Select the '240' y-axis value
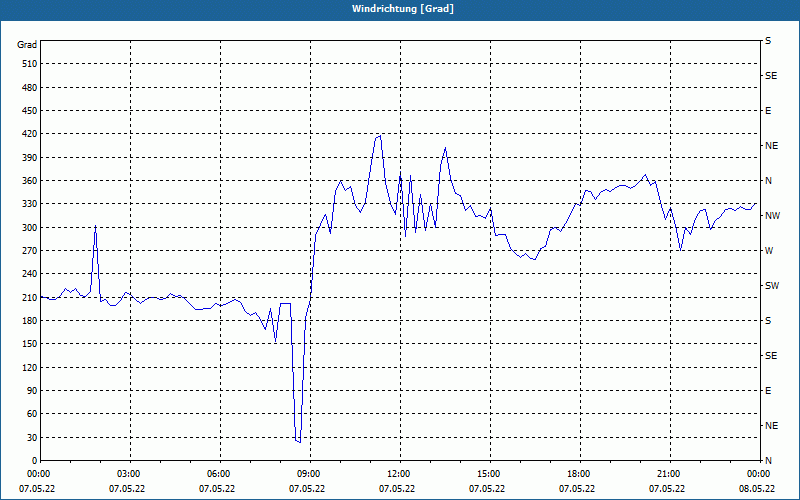 click(30, 274)
